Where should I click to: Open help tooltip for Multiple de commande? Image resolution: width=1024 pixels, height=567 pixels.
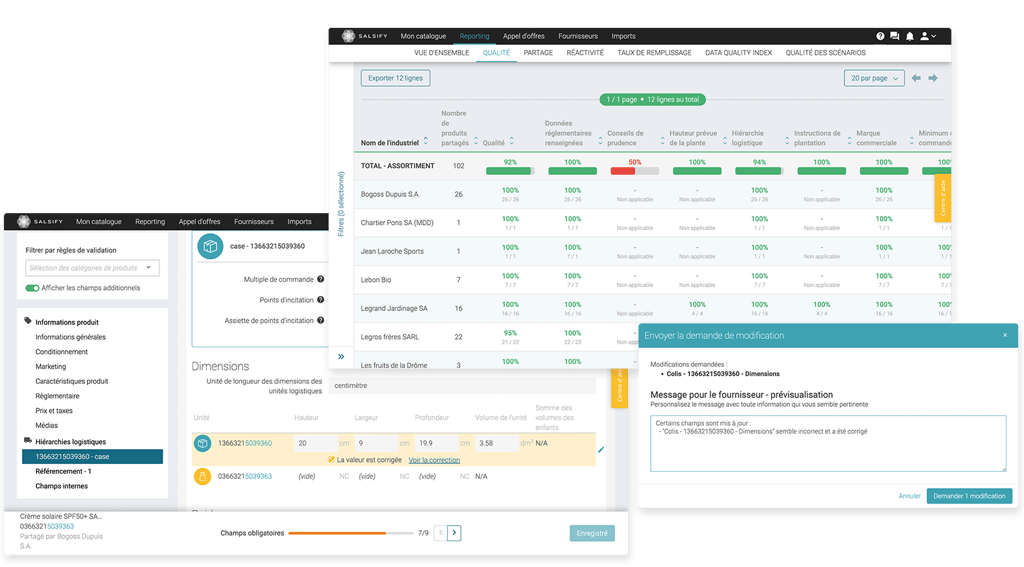[x=321, y=279]
